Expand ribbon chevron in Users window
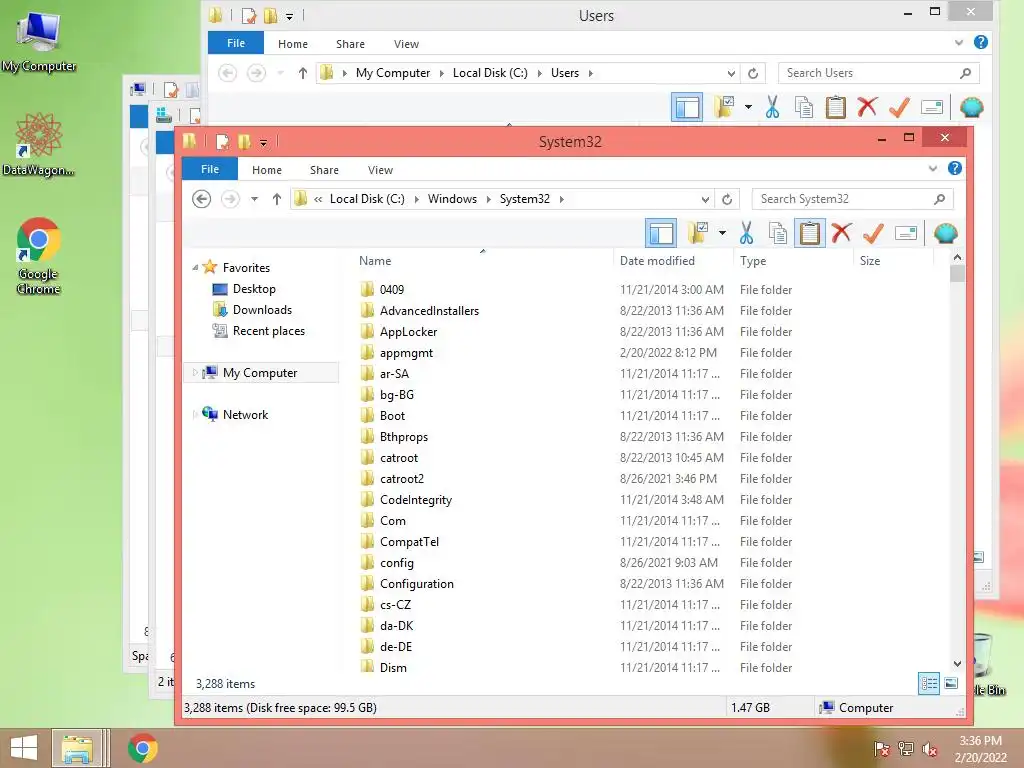 959,43
